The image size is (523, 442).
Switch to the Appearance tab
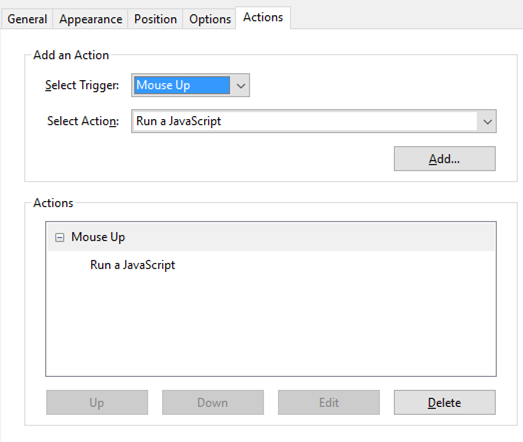90,19
